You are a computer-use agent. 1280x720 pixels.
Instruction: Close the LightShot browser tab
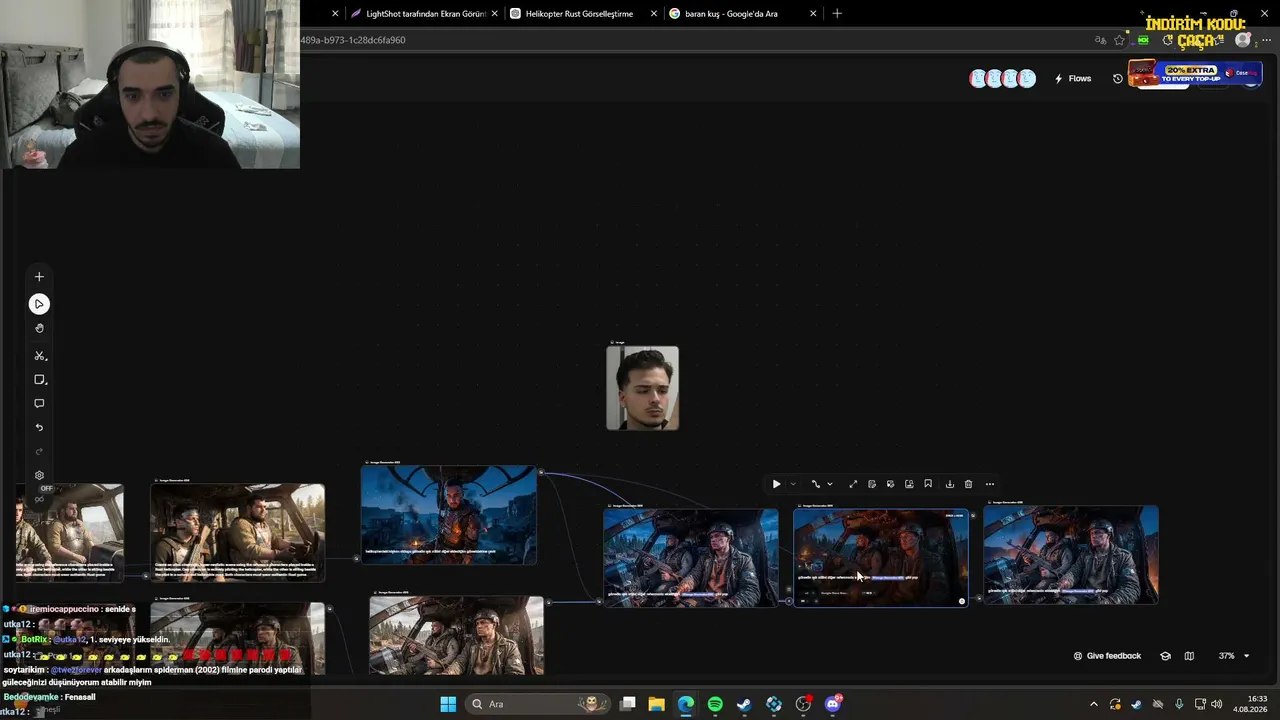pyautogui.click(x=494, y=14)
